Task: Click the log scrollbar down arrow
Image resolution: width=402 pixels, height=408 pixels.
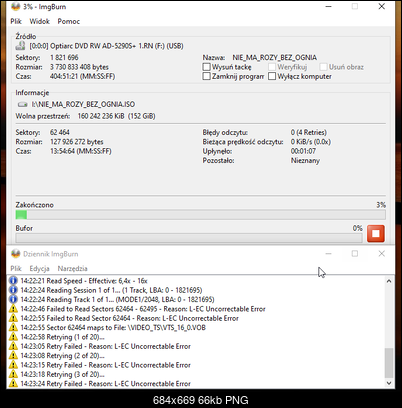Action: click(x=389, y=383)
